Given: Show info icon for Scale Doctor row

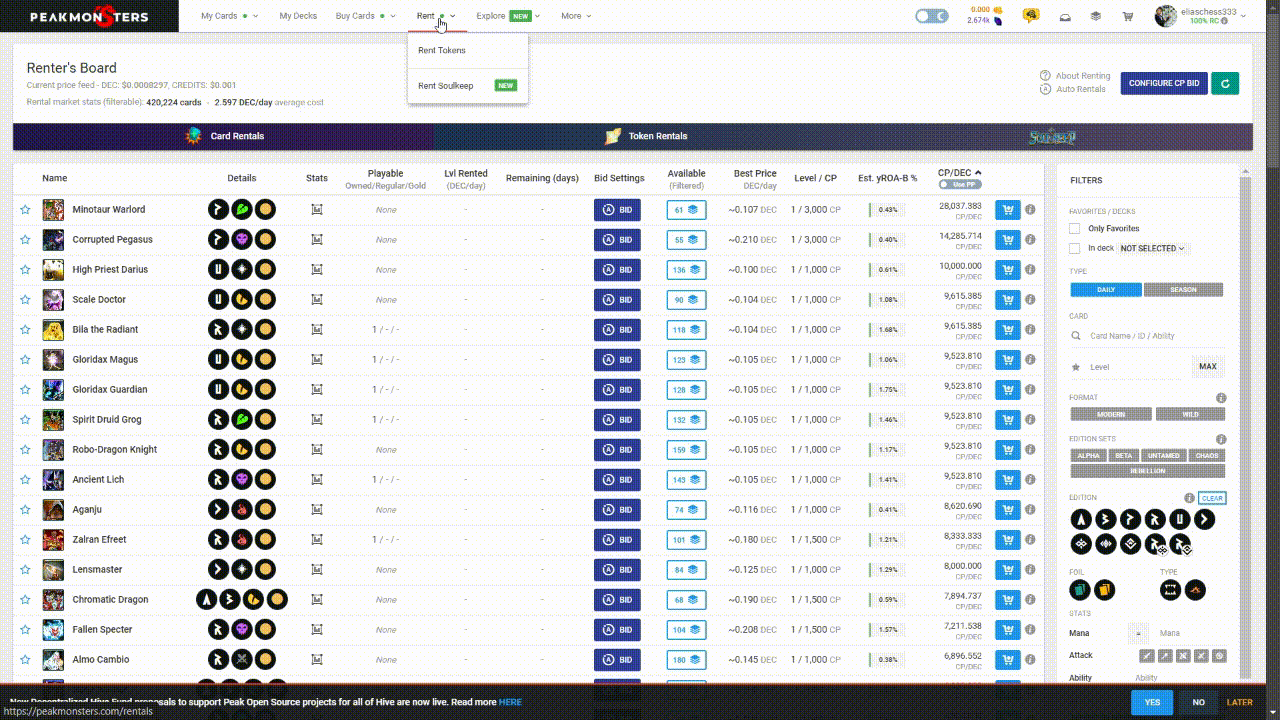Looking at the screenshot, I should point(1030,300).
